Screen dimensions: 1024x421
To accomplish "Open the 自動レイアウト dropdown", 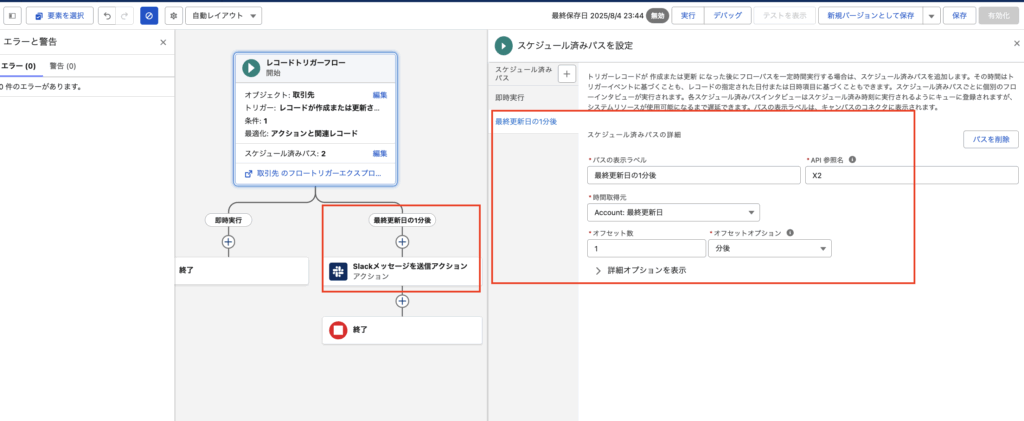I will click(x=223, y=16).
